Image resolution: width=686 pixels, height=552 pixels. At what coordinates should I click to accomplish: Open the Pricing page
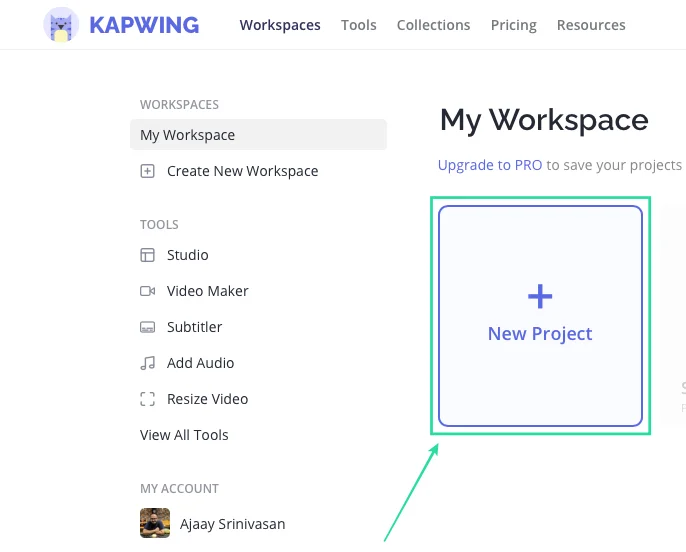[x=513, y=25]
